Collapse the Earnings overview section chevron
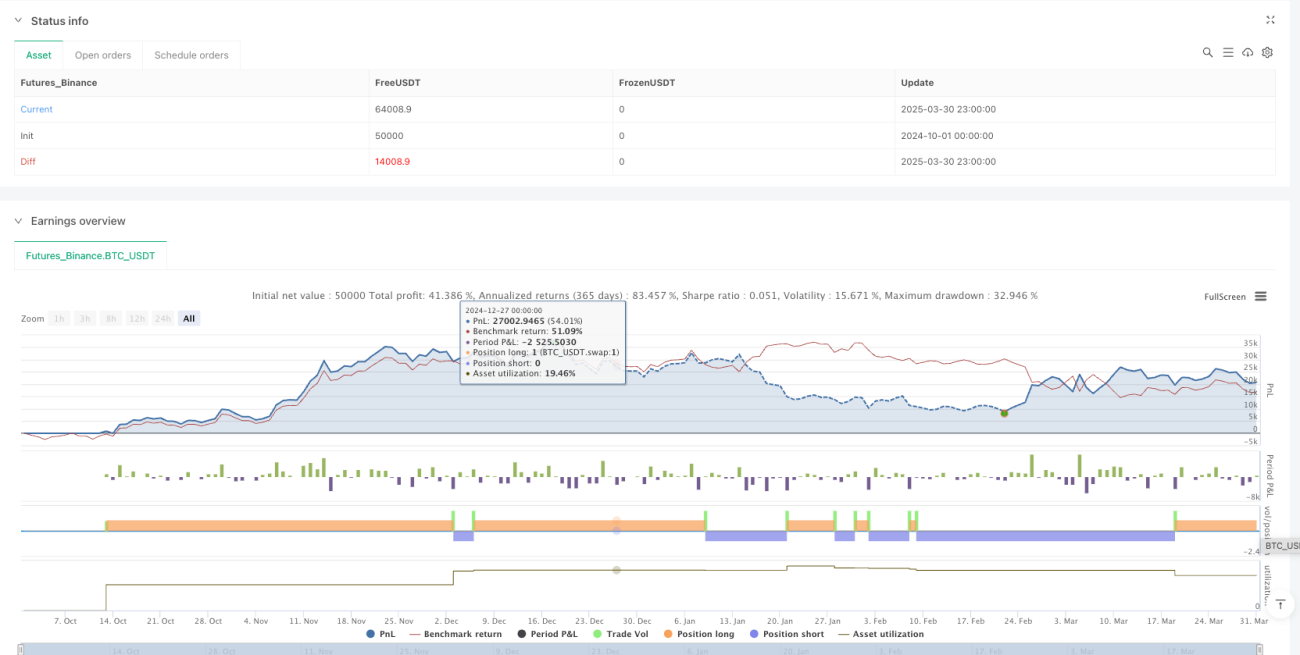The height and width of the screenshot is (655, 1300). [x=17, y=221]
